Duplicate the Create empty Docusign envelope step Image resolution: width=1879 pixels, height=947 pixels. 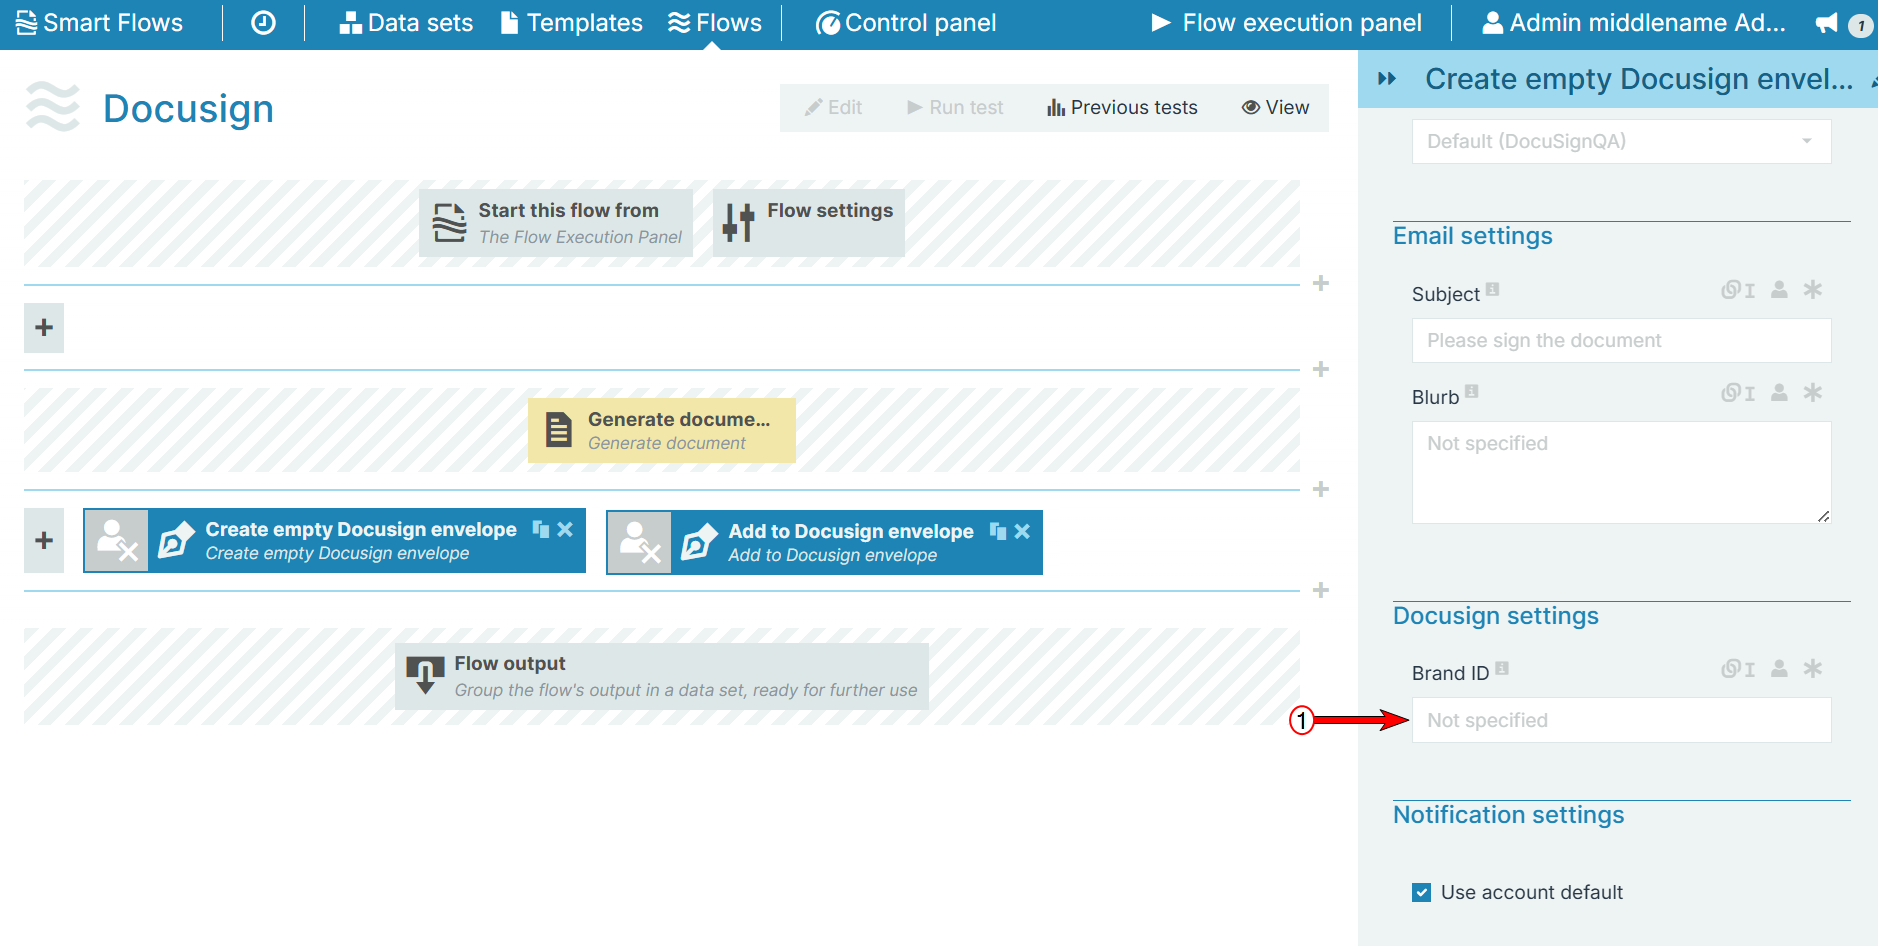[540, 530]
